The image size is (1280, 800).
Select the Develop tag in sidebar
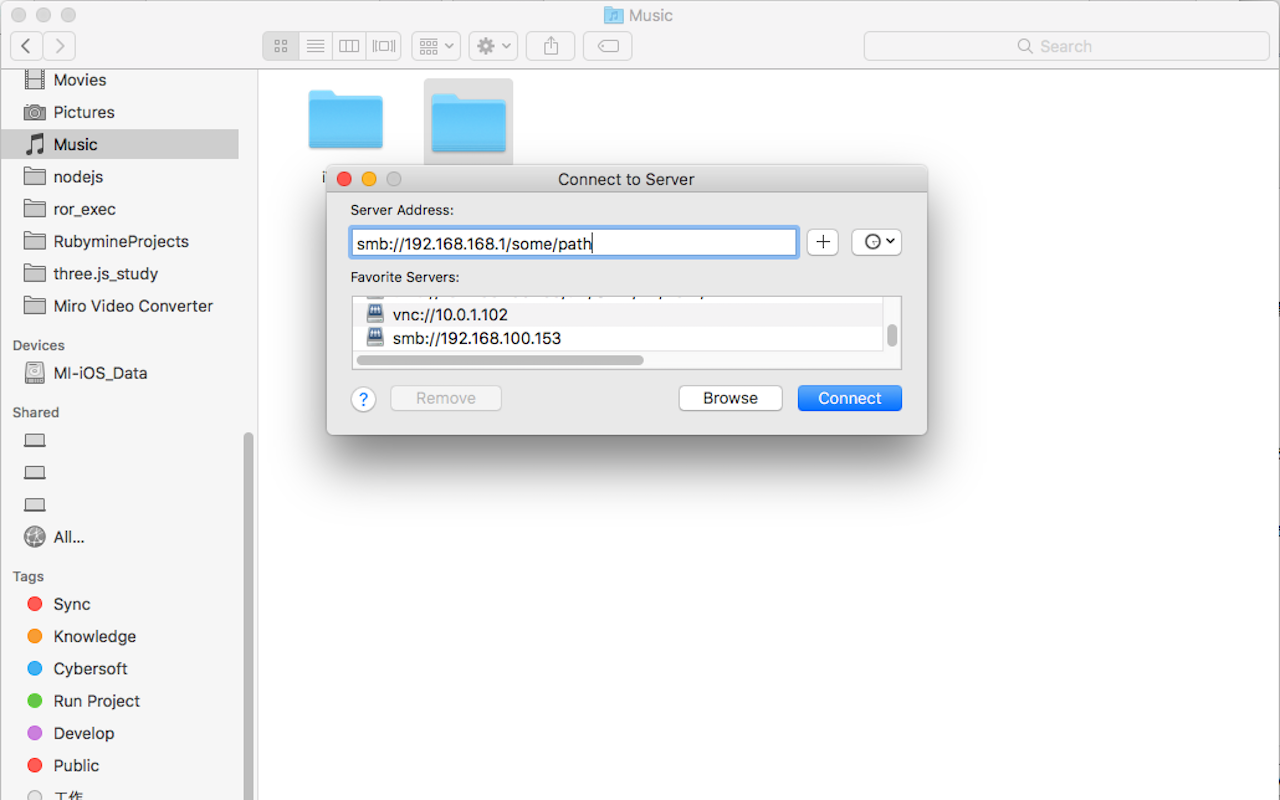point(86,733)
